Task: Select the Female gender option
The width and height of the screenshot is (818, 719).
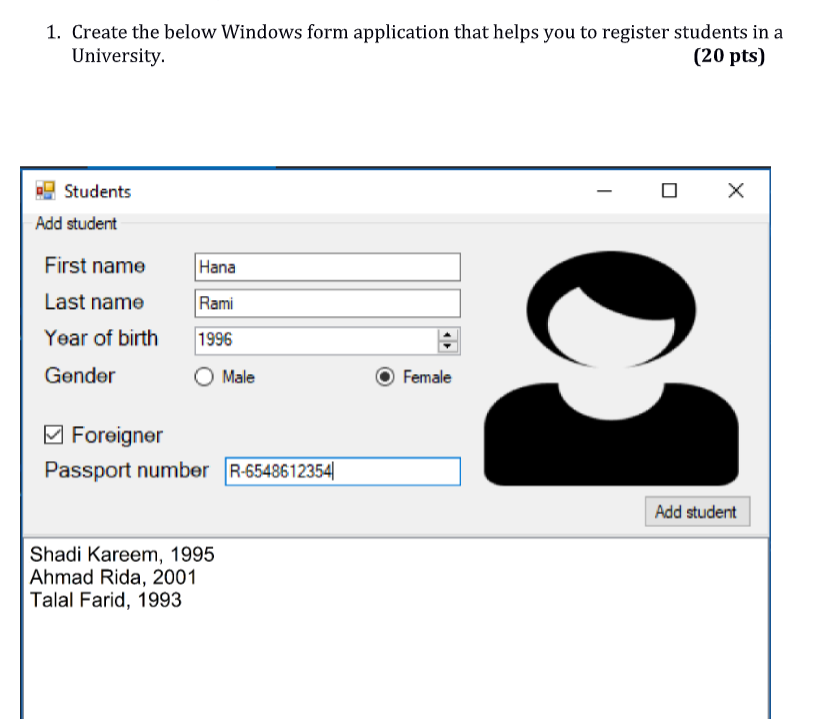Action: (x=384, y=377)
